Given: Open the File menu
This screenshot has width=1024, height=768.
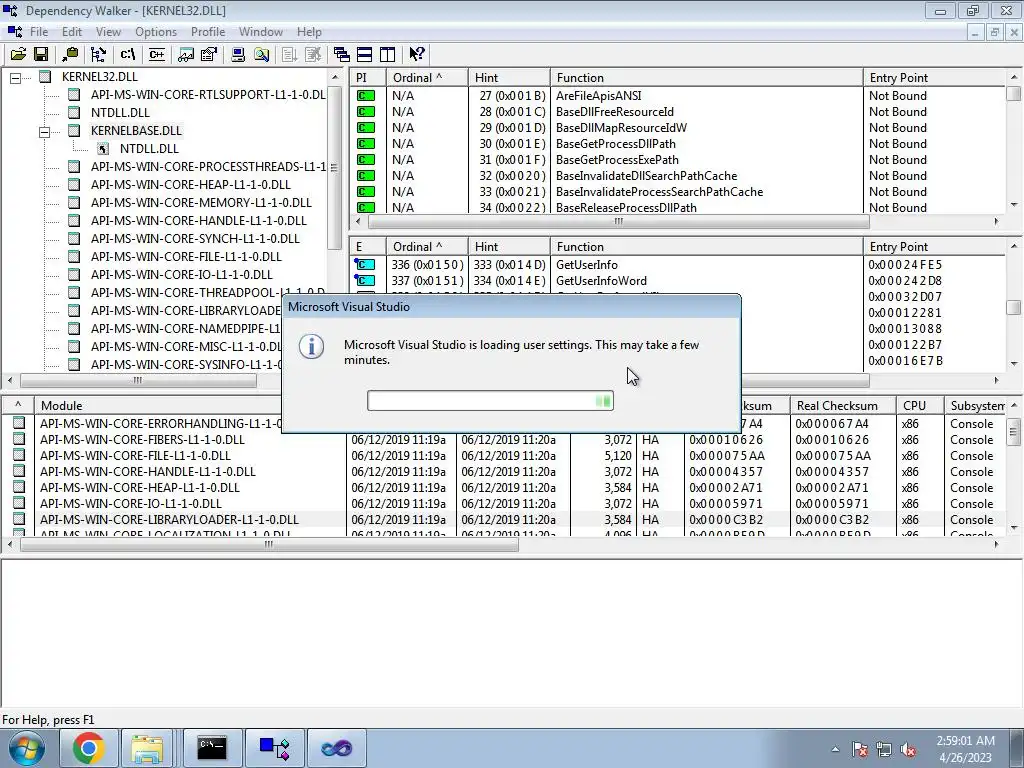Looking at the screenshot, I should tap(39, 32).
